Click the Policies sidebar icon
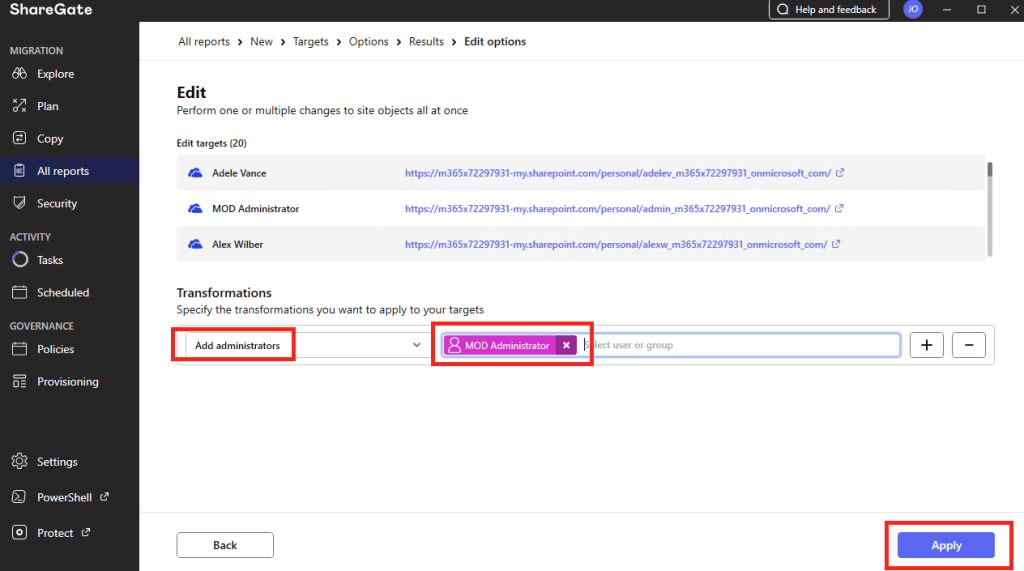Viewport: 1024px width, 571px height. coord(20,349)
